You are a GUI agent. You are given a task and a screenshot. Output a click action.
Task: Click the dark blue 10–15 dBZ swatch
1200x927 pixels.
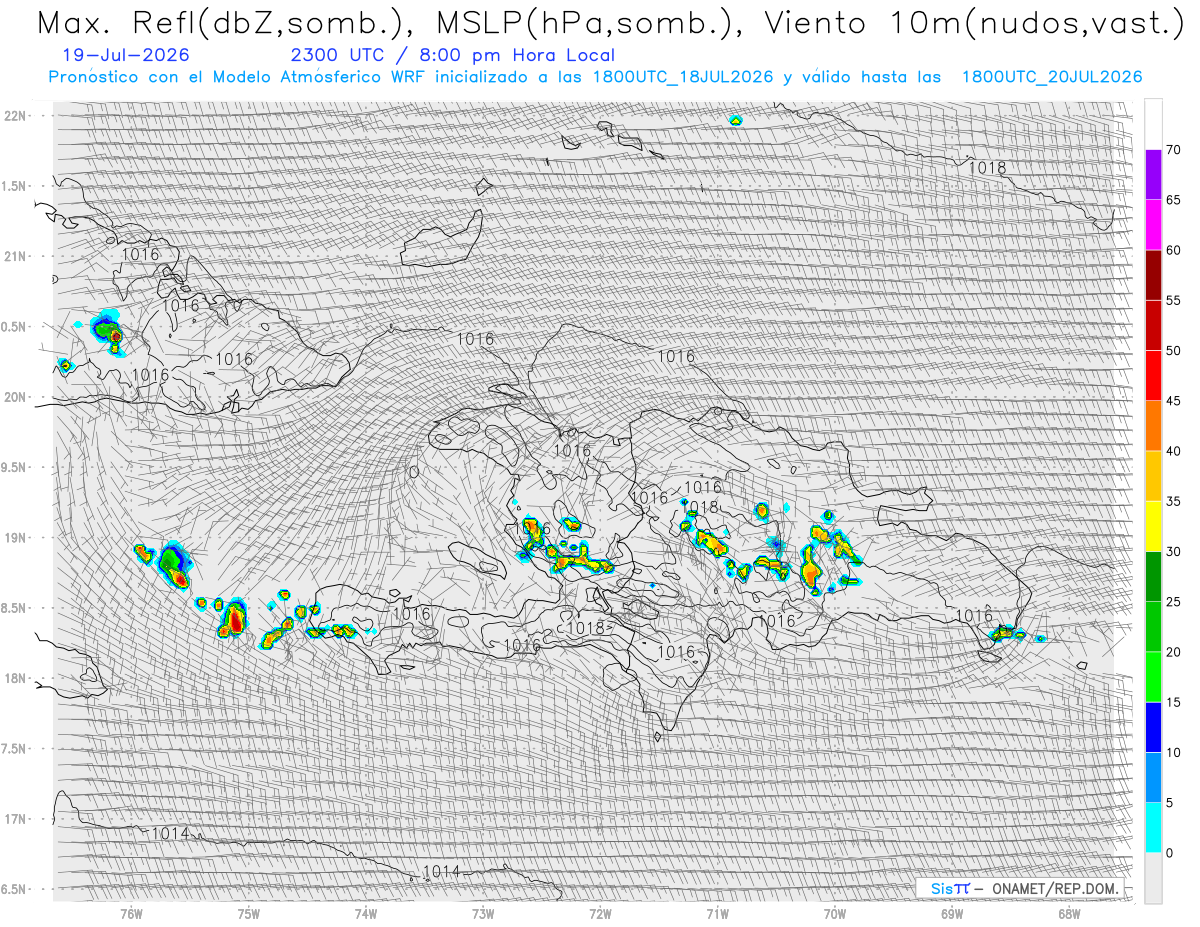click(1153, 728)
